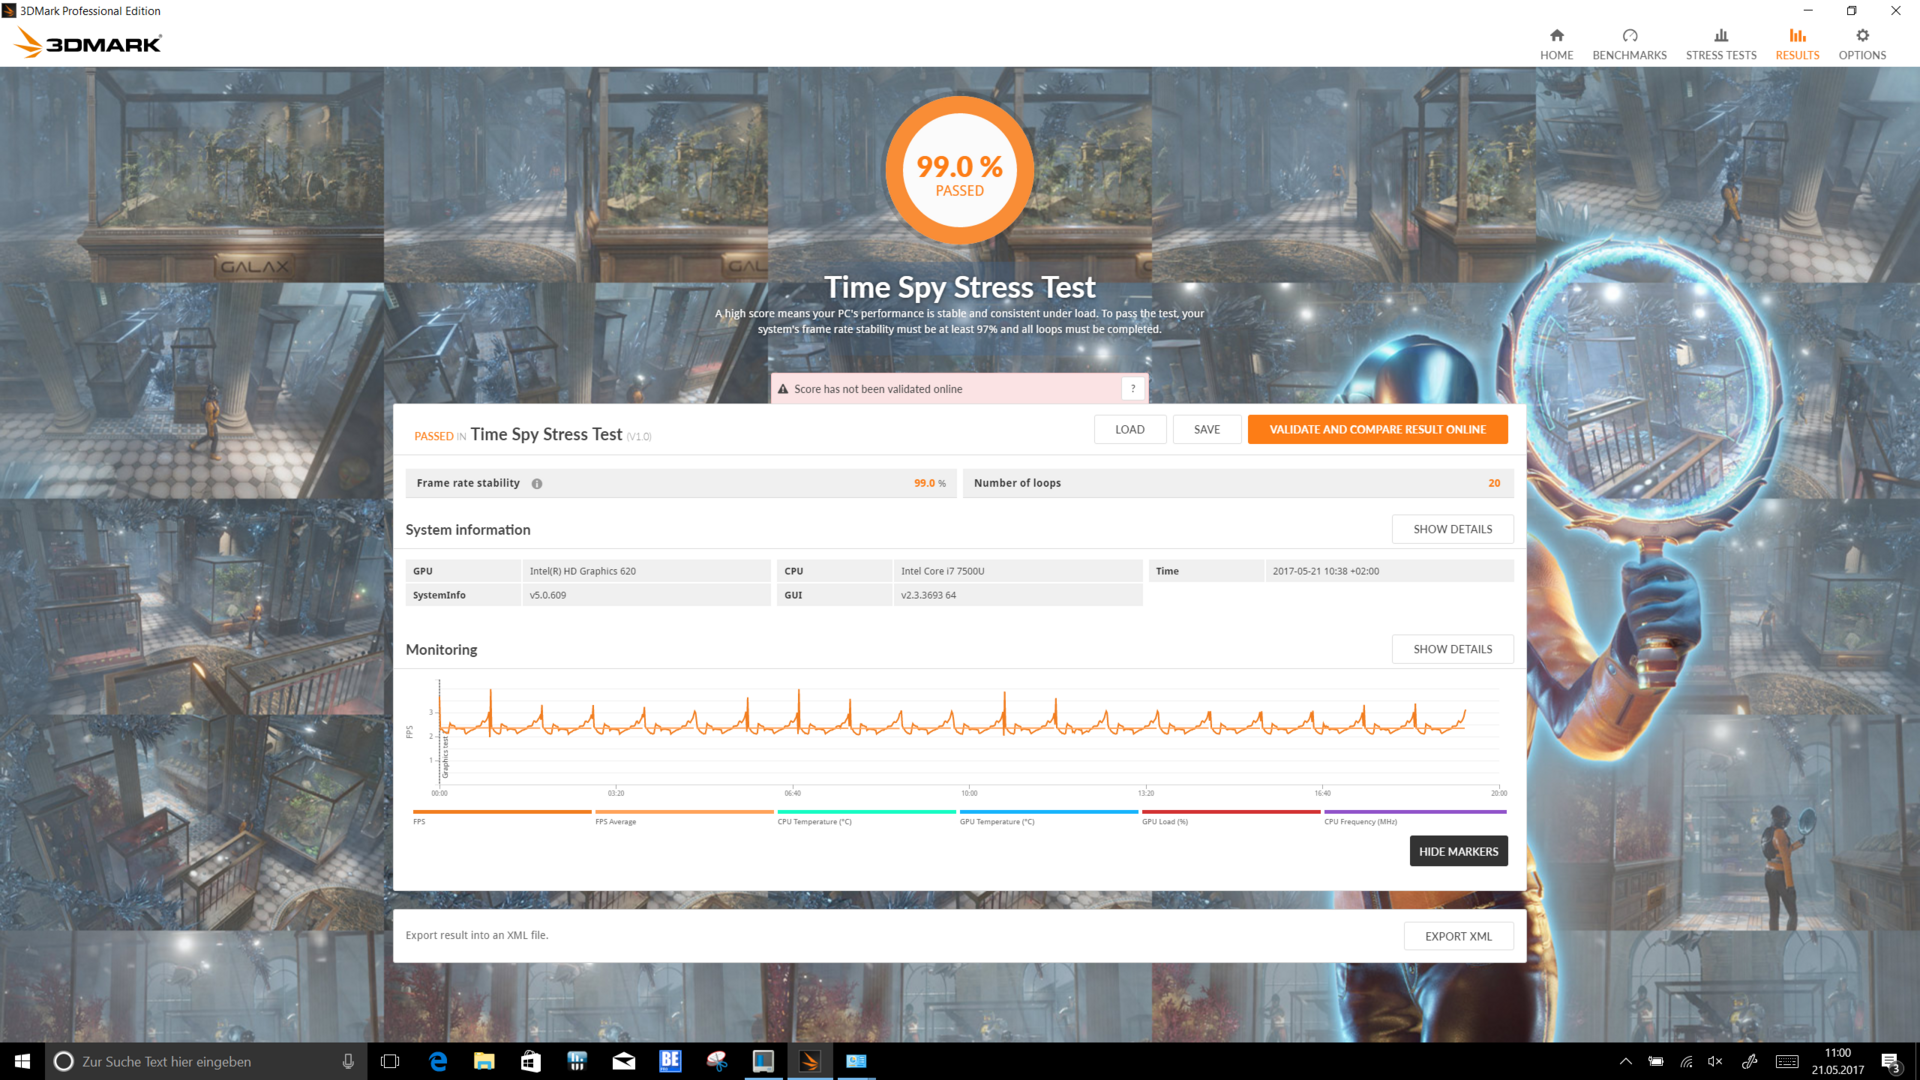The height and width of the screenshot is (1080, 1920).
Task: Open the Options gear icon
Action: 1861,36
